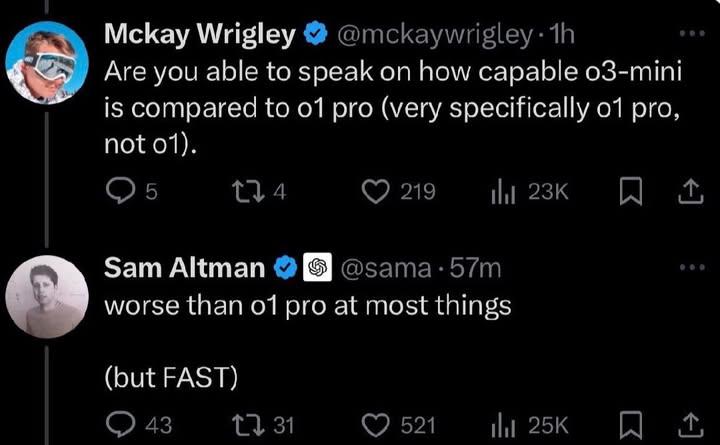Reply to Sam Altman's tweet

tap(119, 425)
